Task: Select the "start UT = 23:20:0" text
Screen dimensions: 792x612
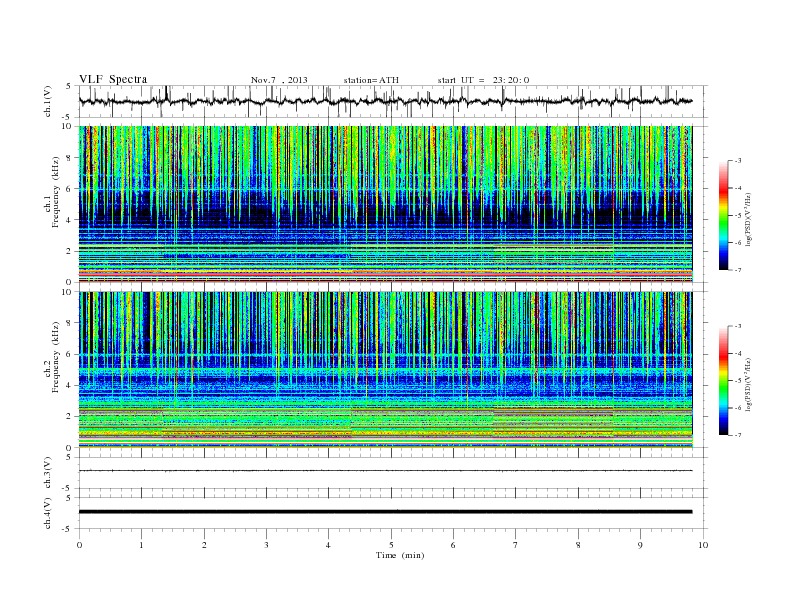Action: tap(483, 80)
